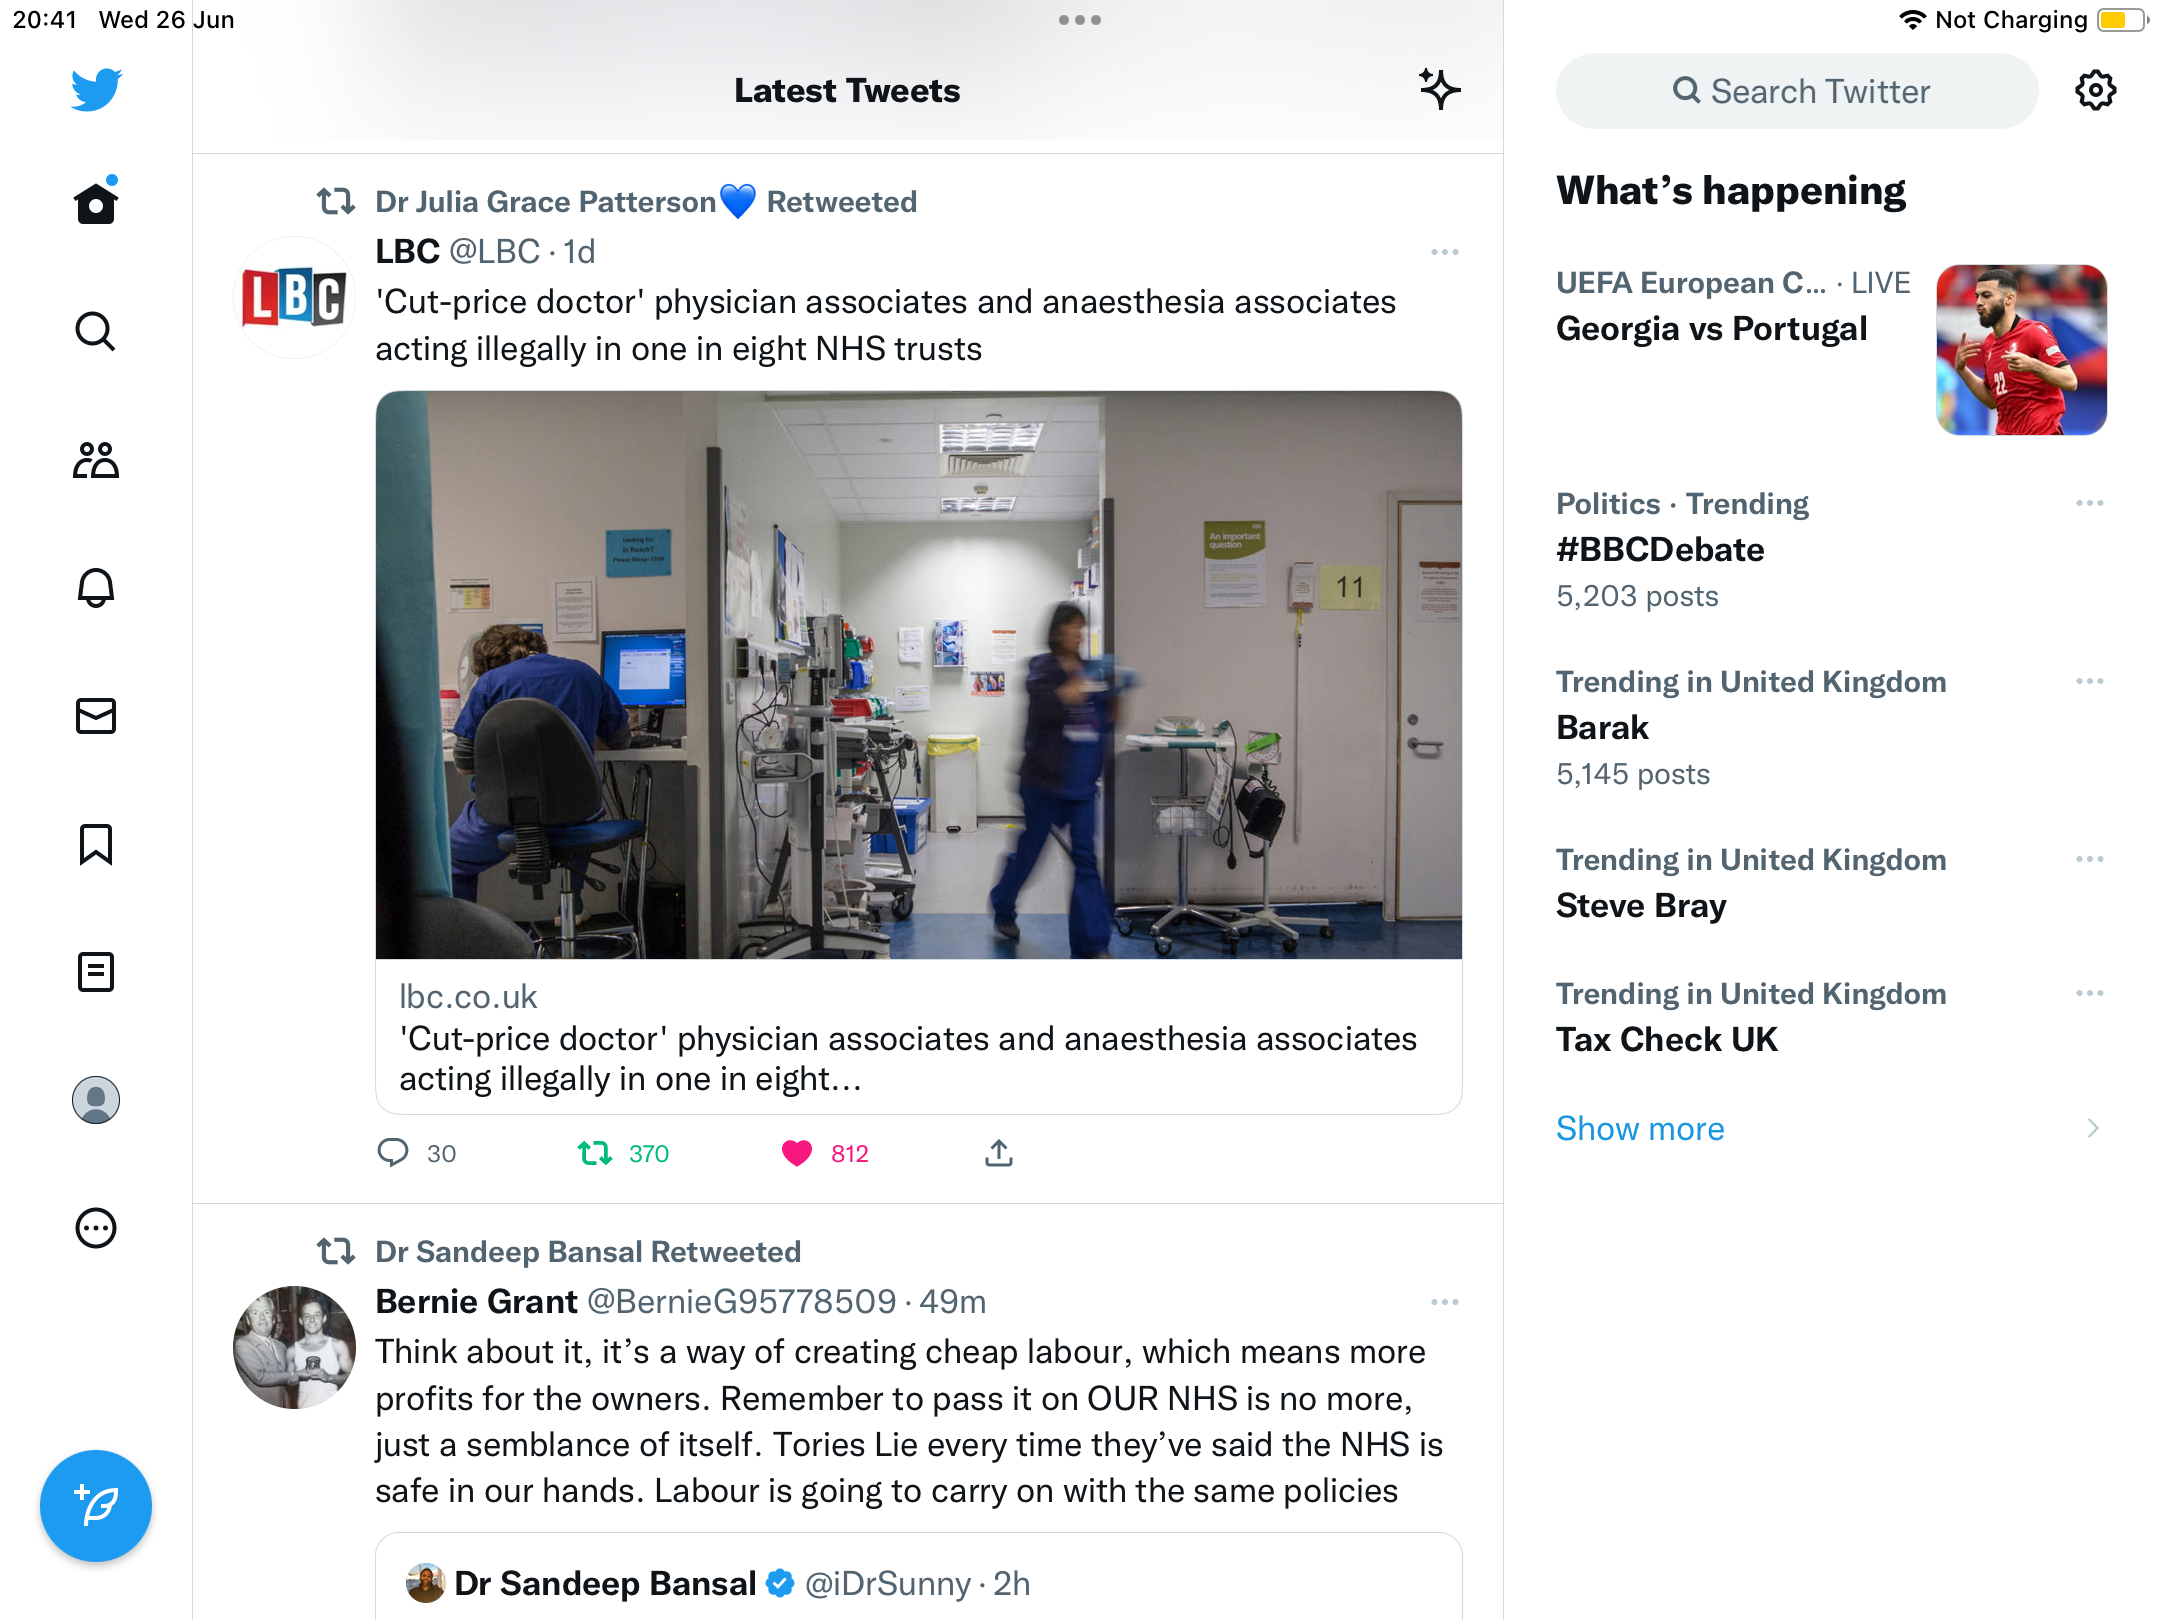Open the Notifications bell icon
This screenshot has width=2160, height=1620.
(96, 587)
